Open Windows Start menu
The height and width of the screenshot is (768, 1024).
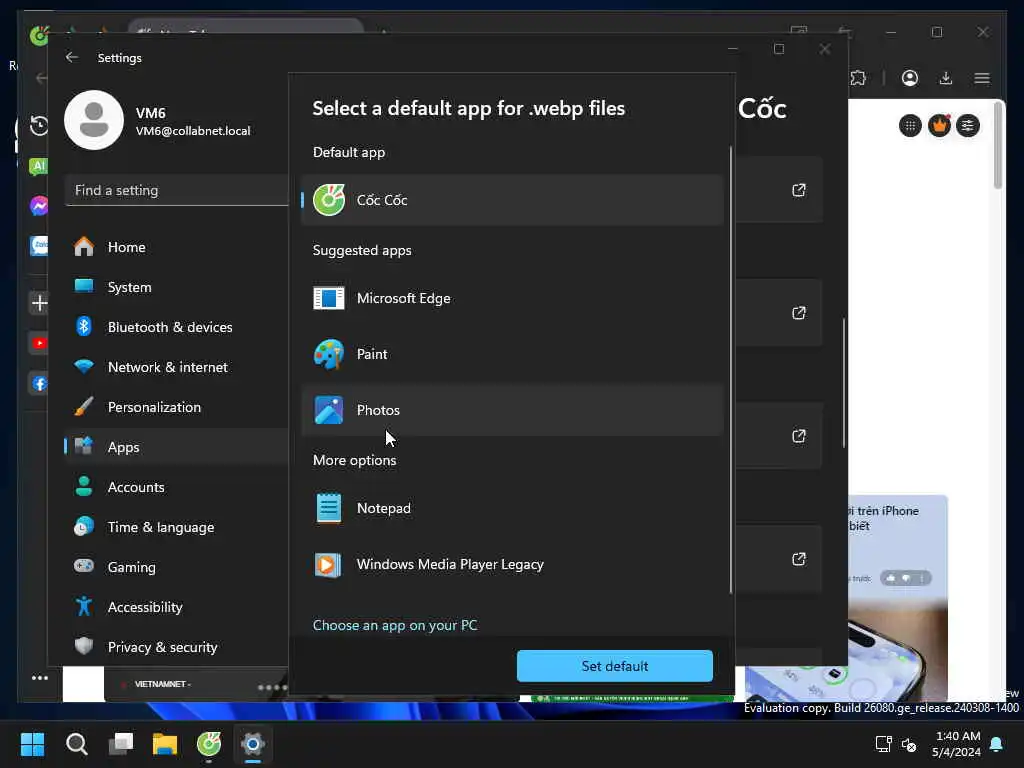click(x=32, y=744)
